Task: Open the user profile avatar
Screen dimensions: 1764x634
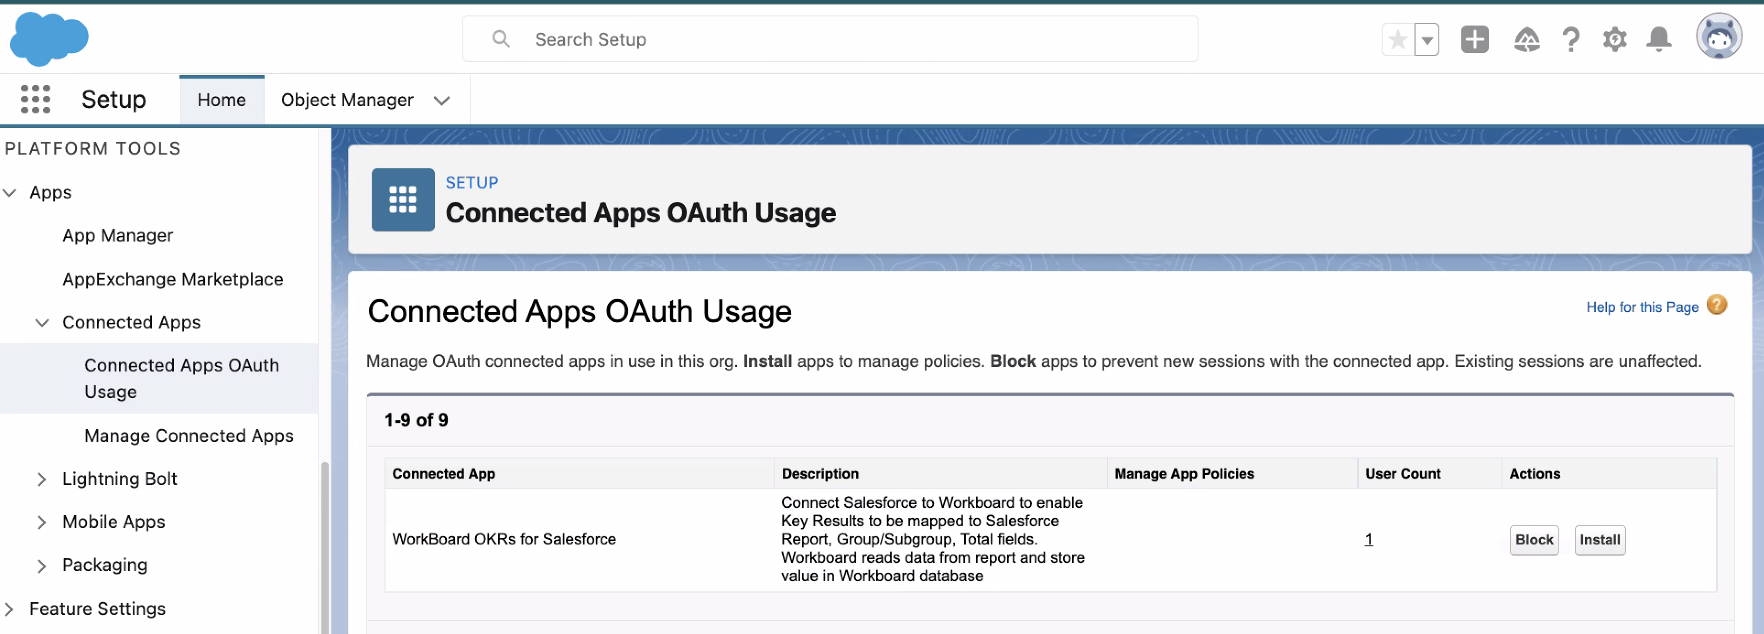Action: click(1719, 37)
